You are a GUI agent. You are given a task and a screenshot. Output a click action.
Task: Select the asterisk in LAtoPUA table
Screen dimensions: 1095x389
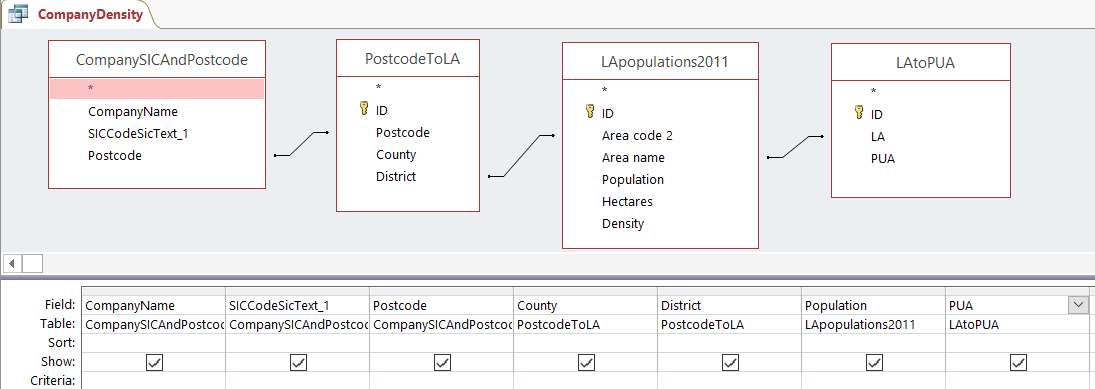coord(874,91)
